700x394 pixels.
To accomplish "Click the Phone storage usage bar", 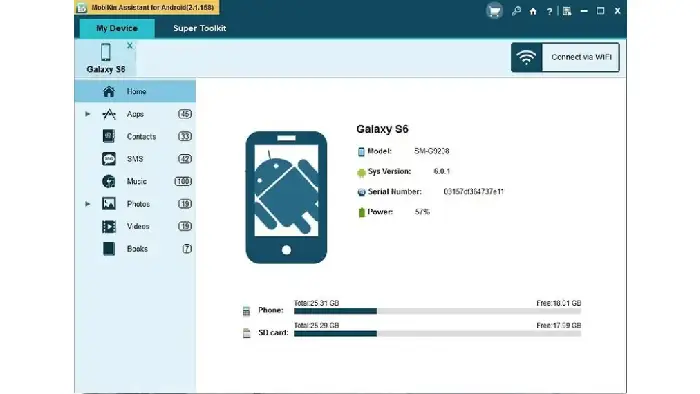I will pyautogui.click(x=438, y=311).
